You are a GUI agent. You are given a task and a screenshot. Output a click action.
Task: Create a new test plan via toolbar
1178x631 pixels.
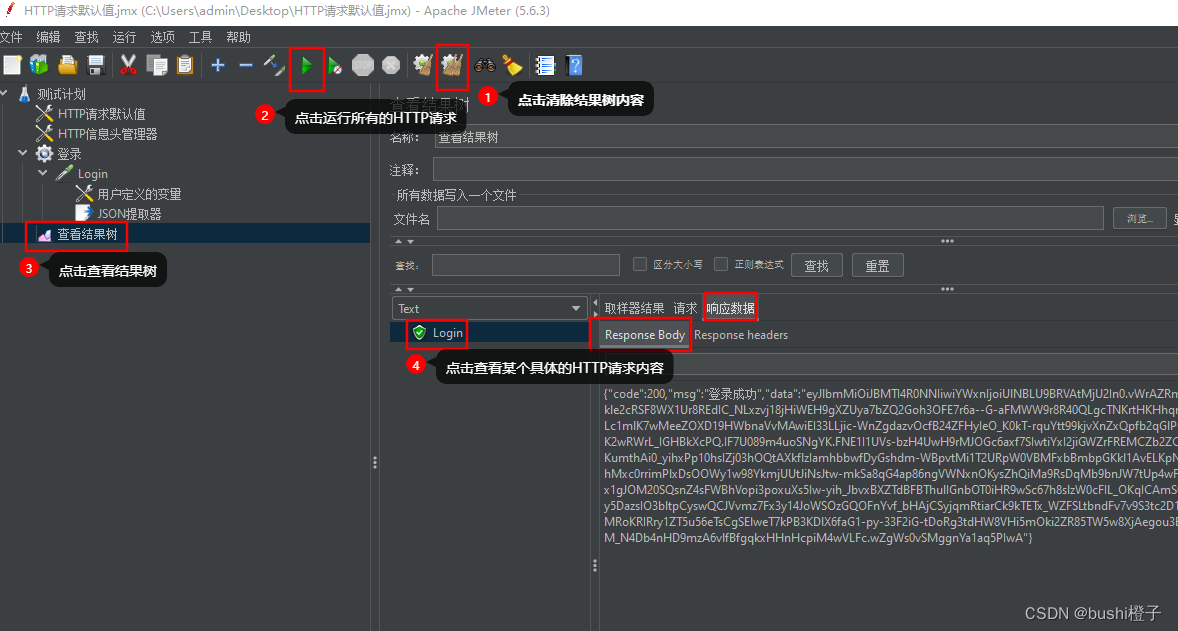(13, 65)
